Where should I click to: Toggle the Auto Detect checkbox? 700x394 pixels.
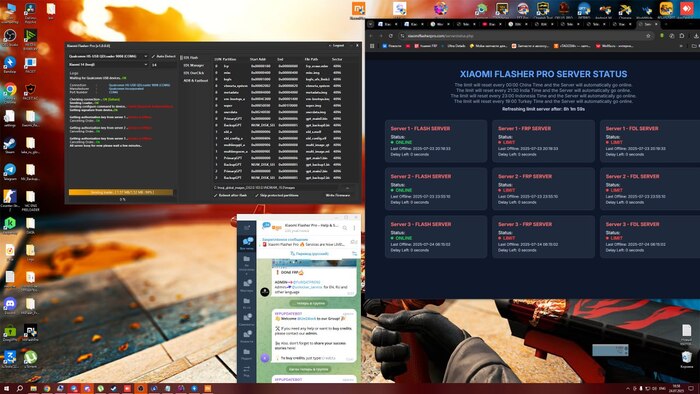click(x=163, y=57)
